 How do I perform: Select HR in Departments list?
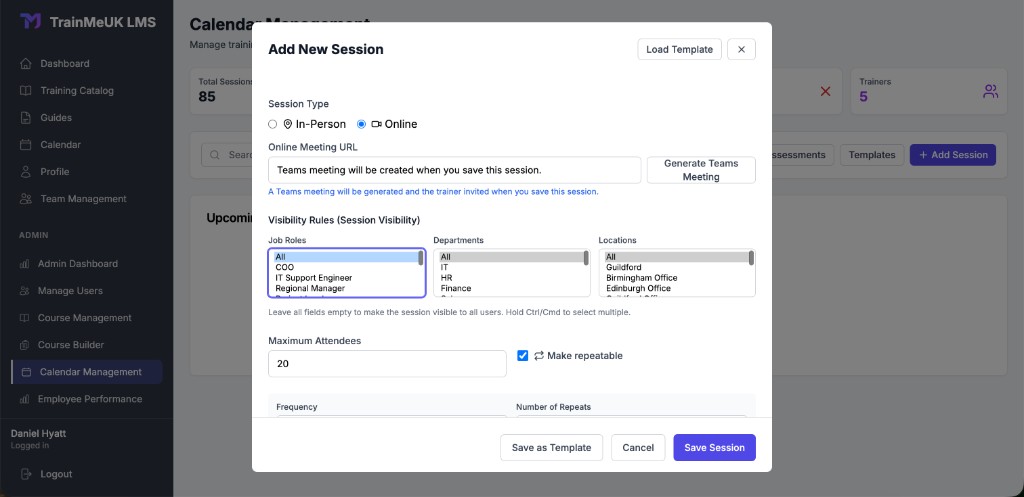511,278
